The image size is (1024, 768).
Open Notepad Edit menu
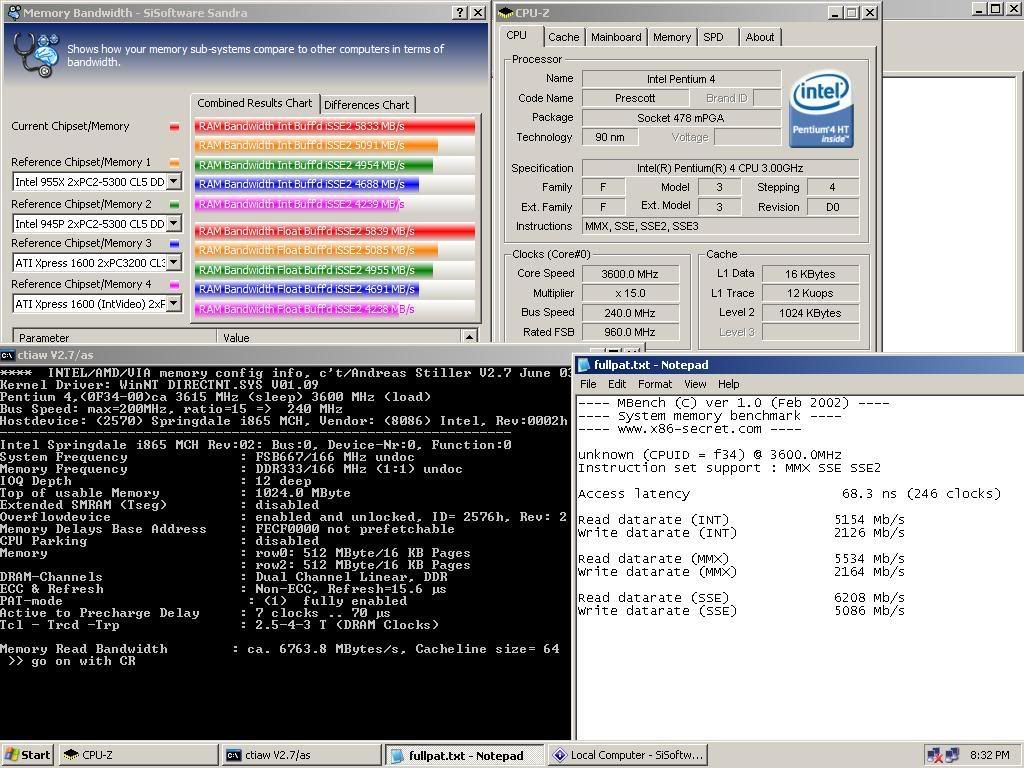[x=616, y=384]
